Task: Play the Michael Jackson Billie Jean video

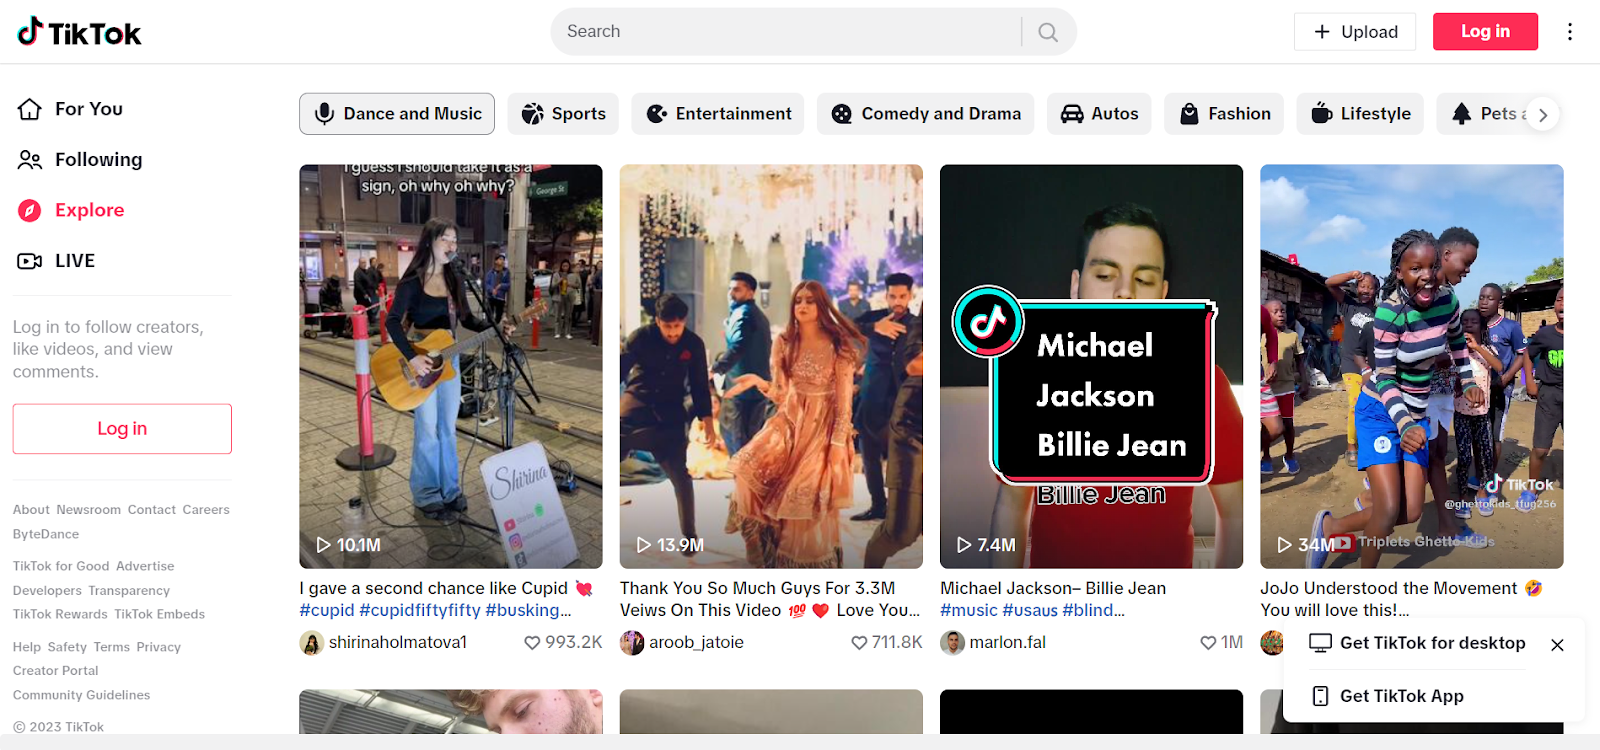Action: (x=1091, y=367)
